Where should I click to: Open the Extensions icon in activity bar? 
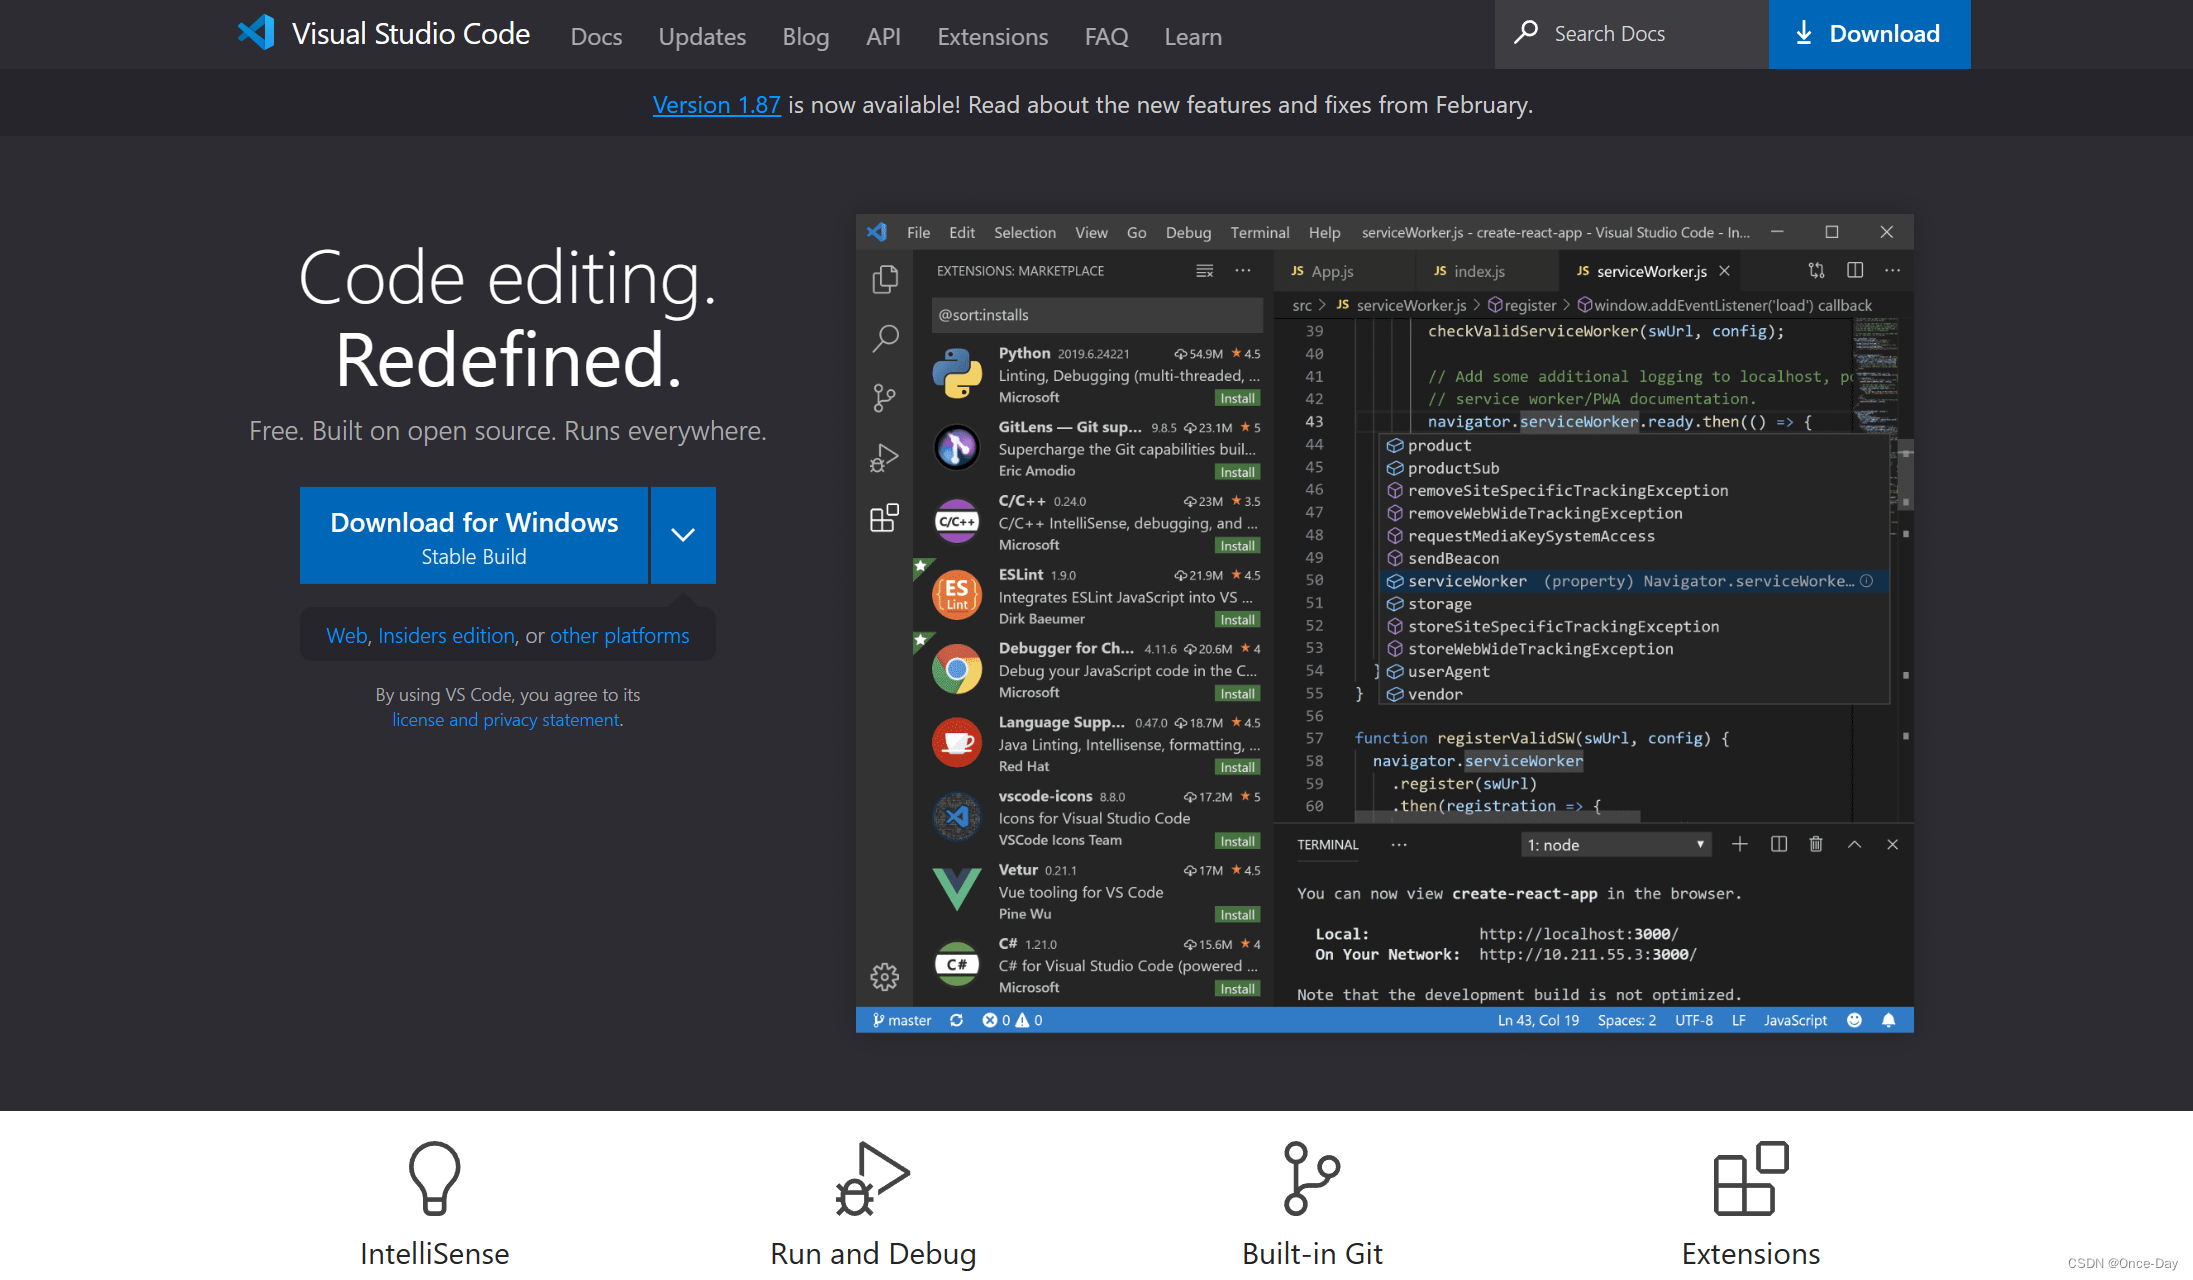(885, 518)
